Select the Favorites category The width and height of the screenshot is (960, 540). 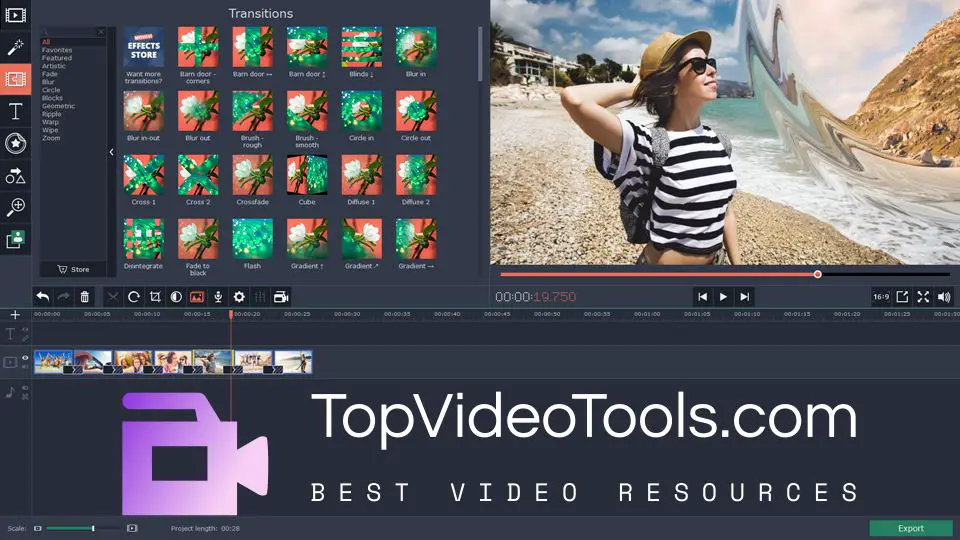[57, 50]
